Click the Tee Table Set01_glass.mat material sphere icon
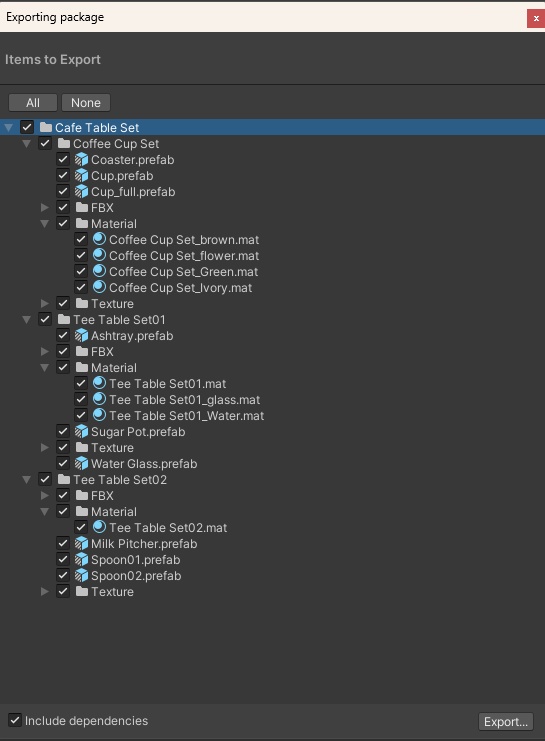 [99, 399]
